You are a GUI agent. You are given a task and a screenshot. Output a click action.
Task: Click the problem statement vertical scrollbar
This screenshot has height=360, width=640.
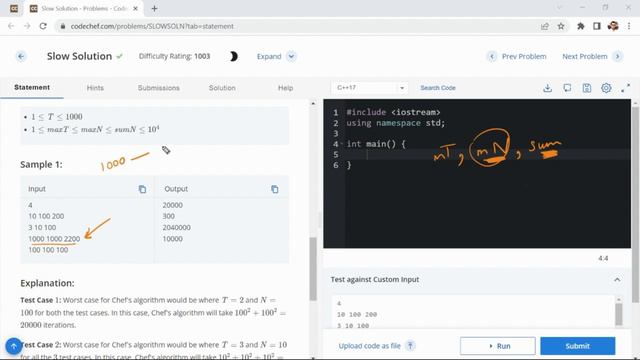(313, 269)
